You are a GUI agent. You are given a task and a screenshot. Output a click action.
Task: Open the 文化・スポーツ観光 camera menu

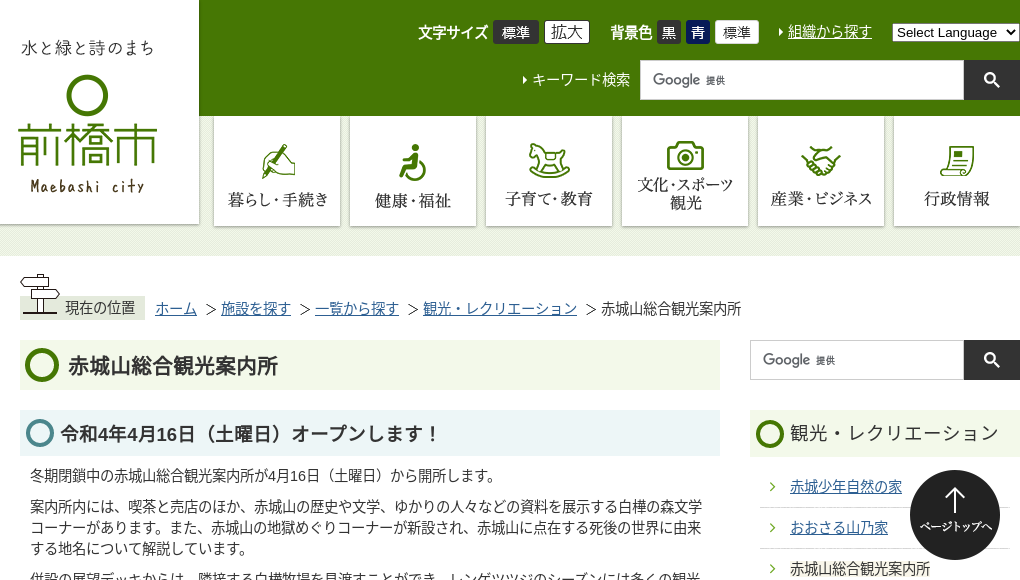(685, 171)
